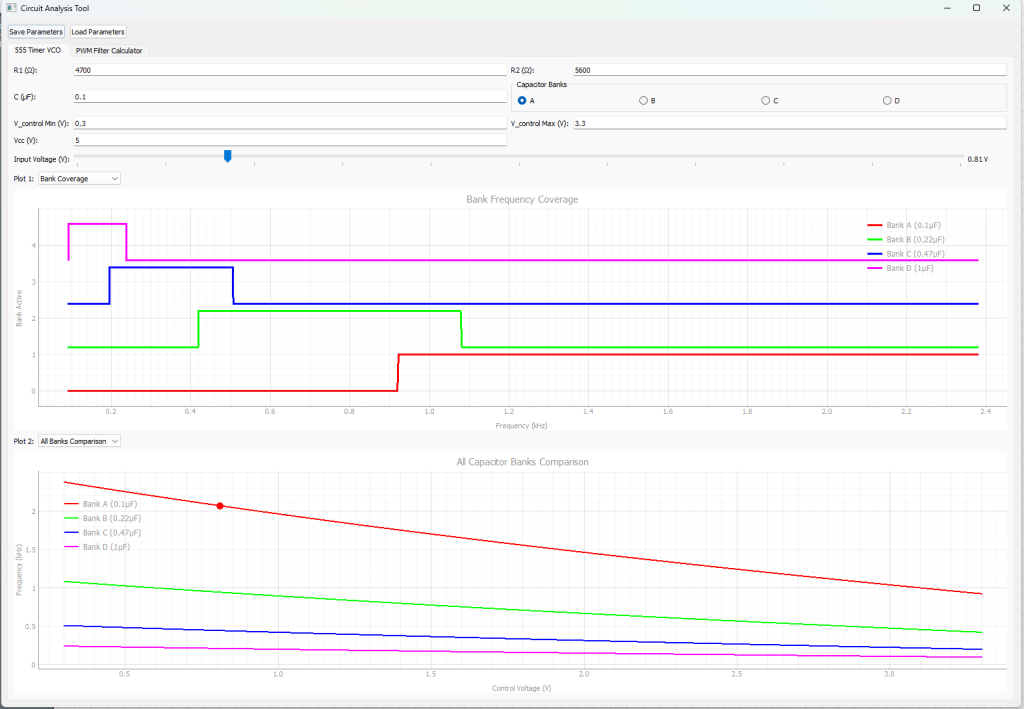Focus the R2 resistance input field
This screenshot has width=1024, height=709.
point(788,71)
